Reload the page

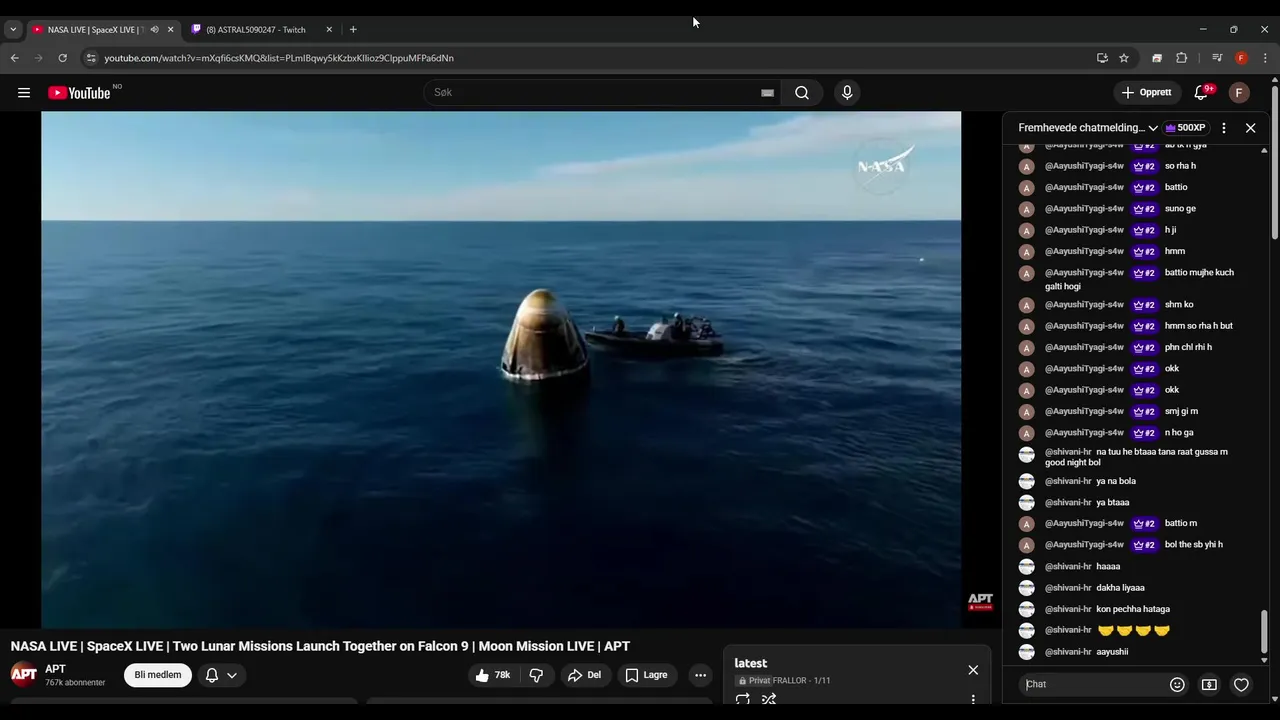coord(63,58)
